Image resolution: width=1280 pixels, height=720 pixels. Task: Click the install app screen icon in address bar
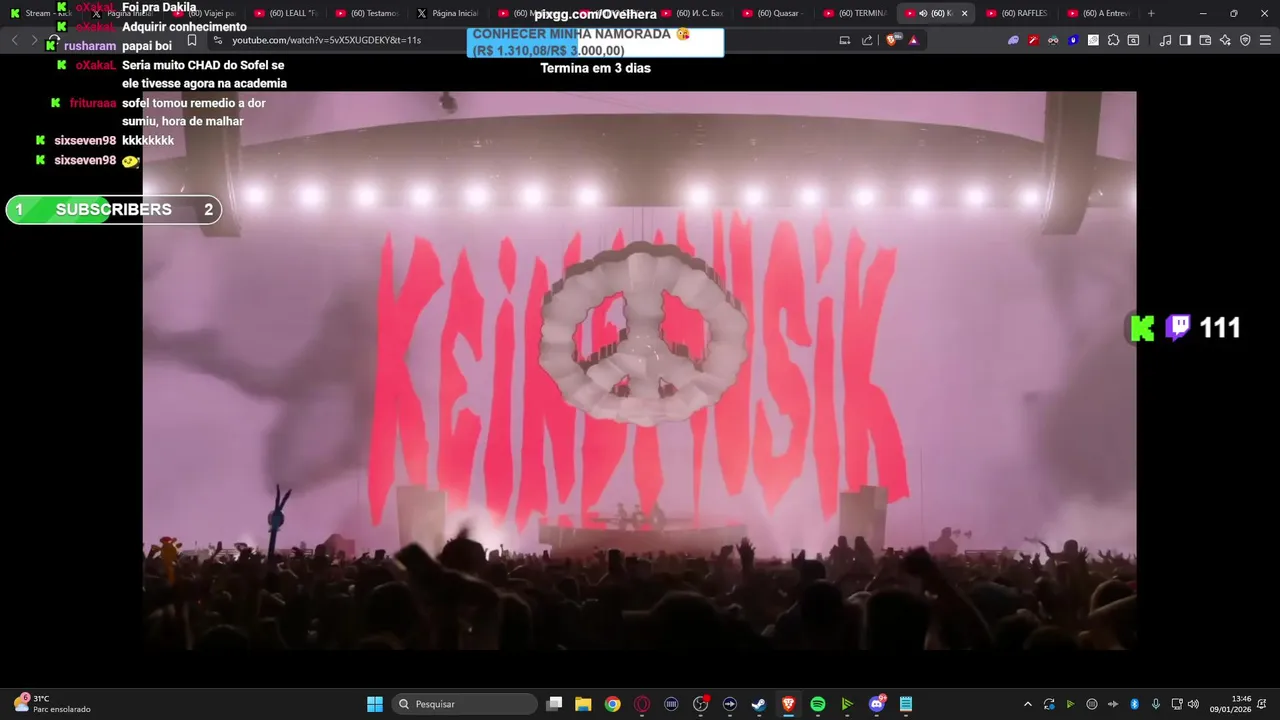point(845,40)
